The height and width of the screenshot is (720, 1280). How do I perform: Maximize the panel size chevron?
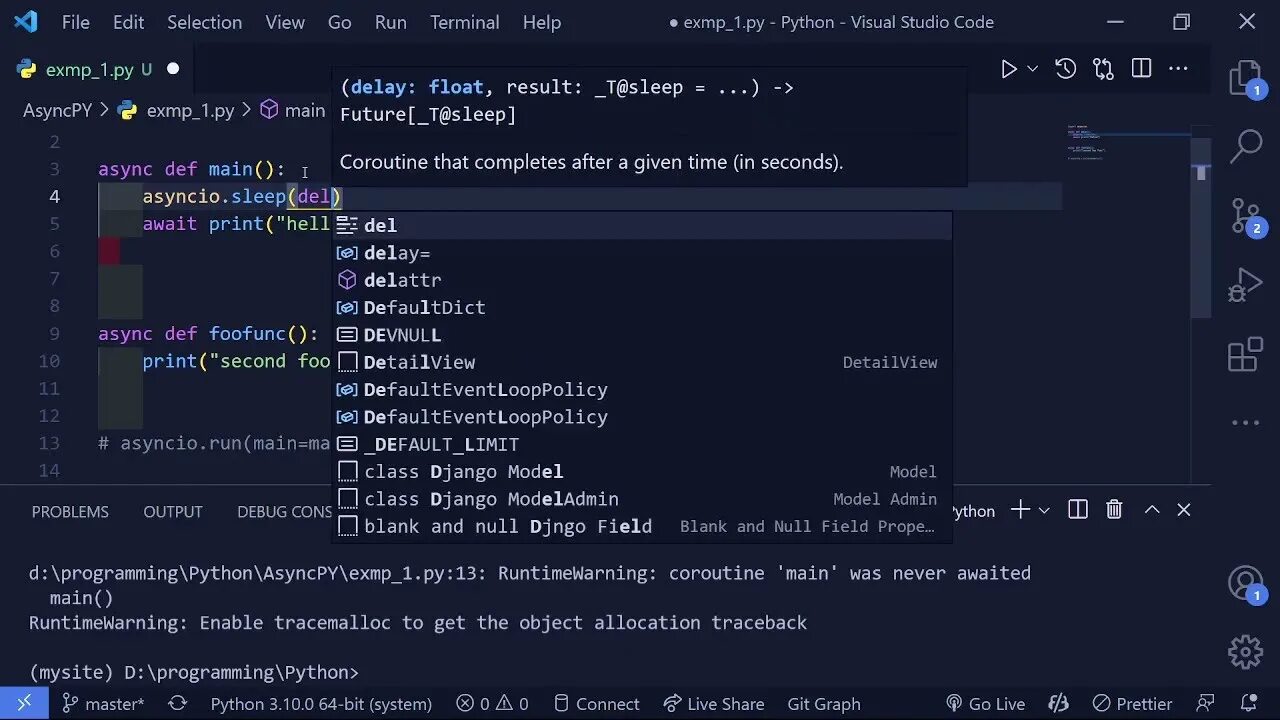pyautogui.click(x=1152, y=510)
